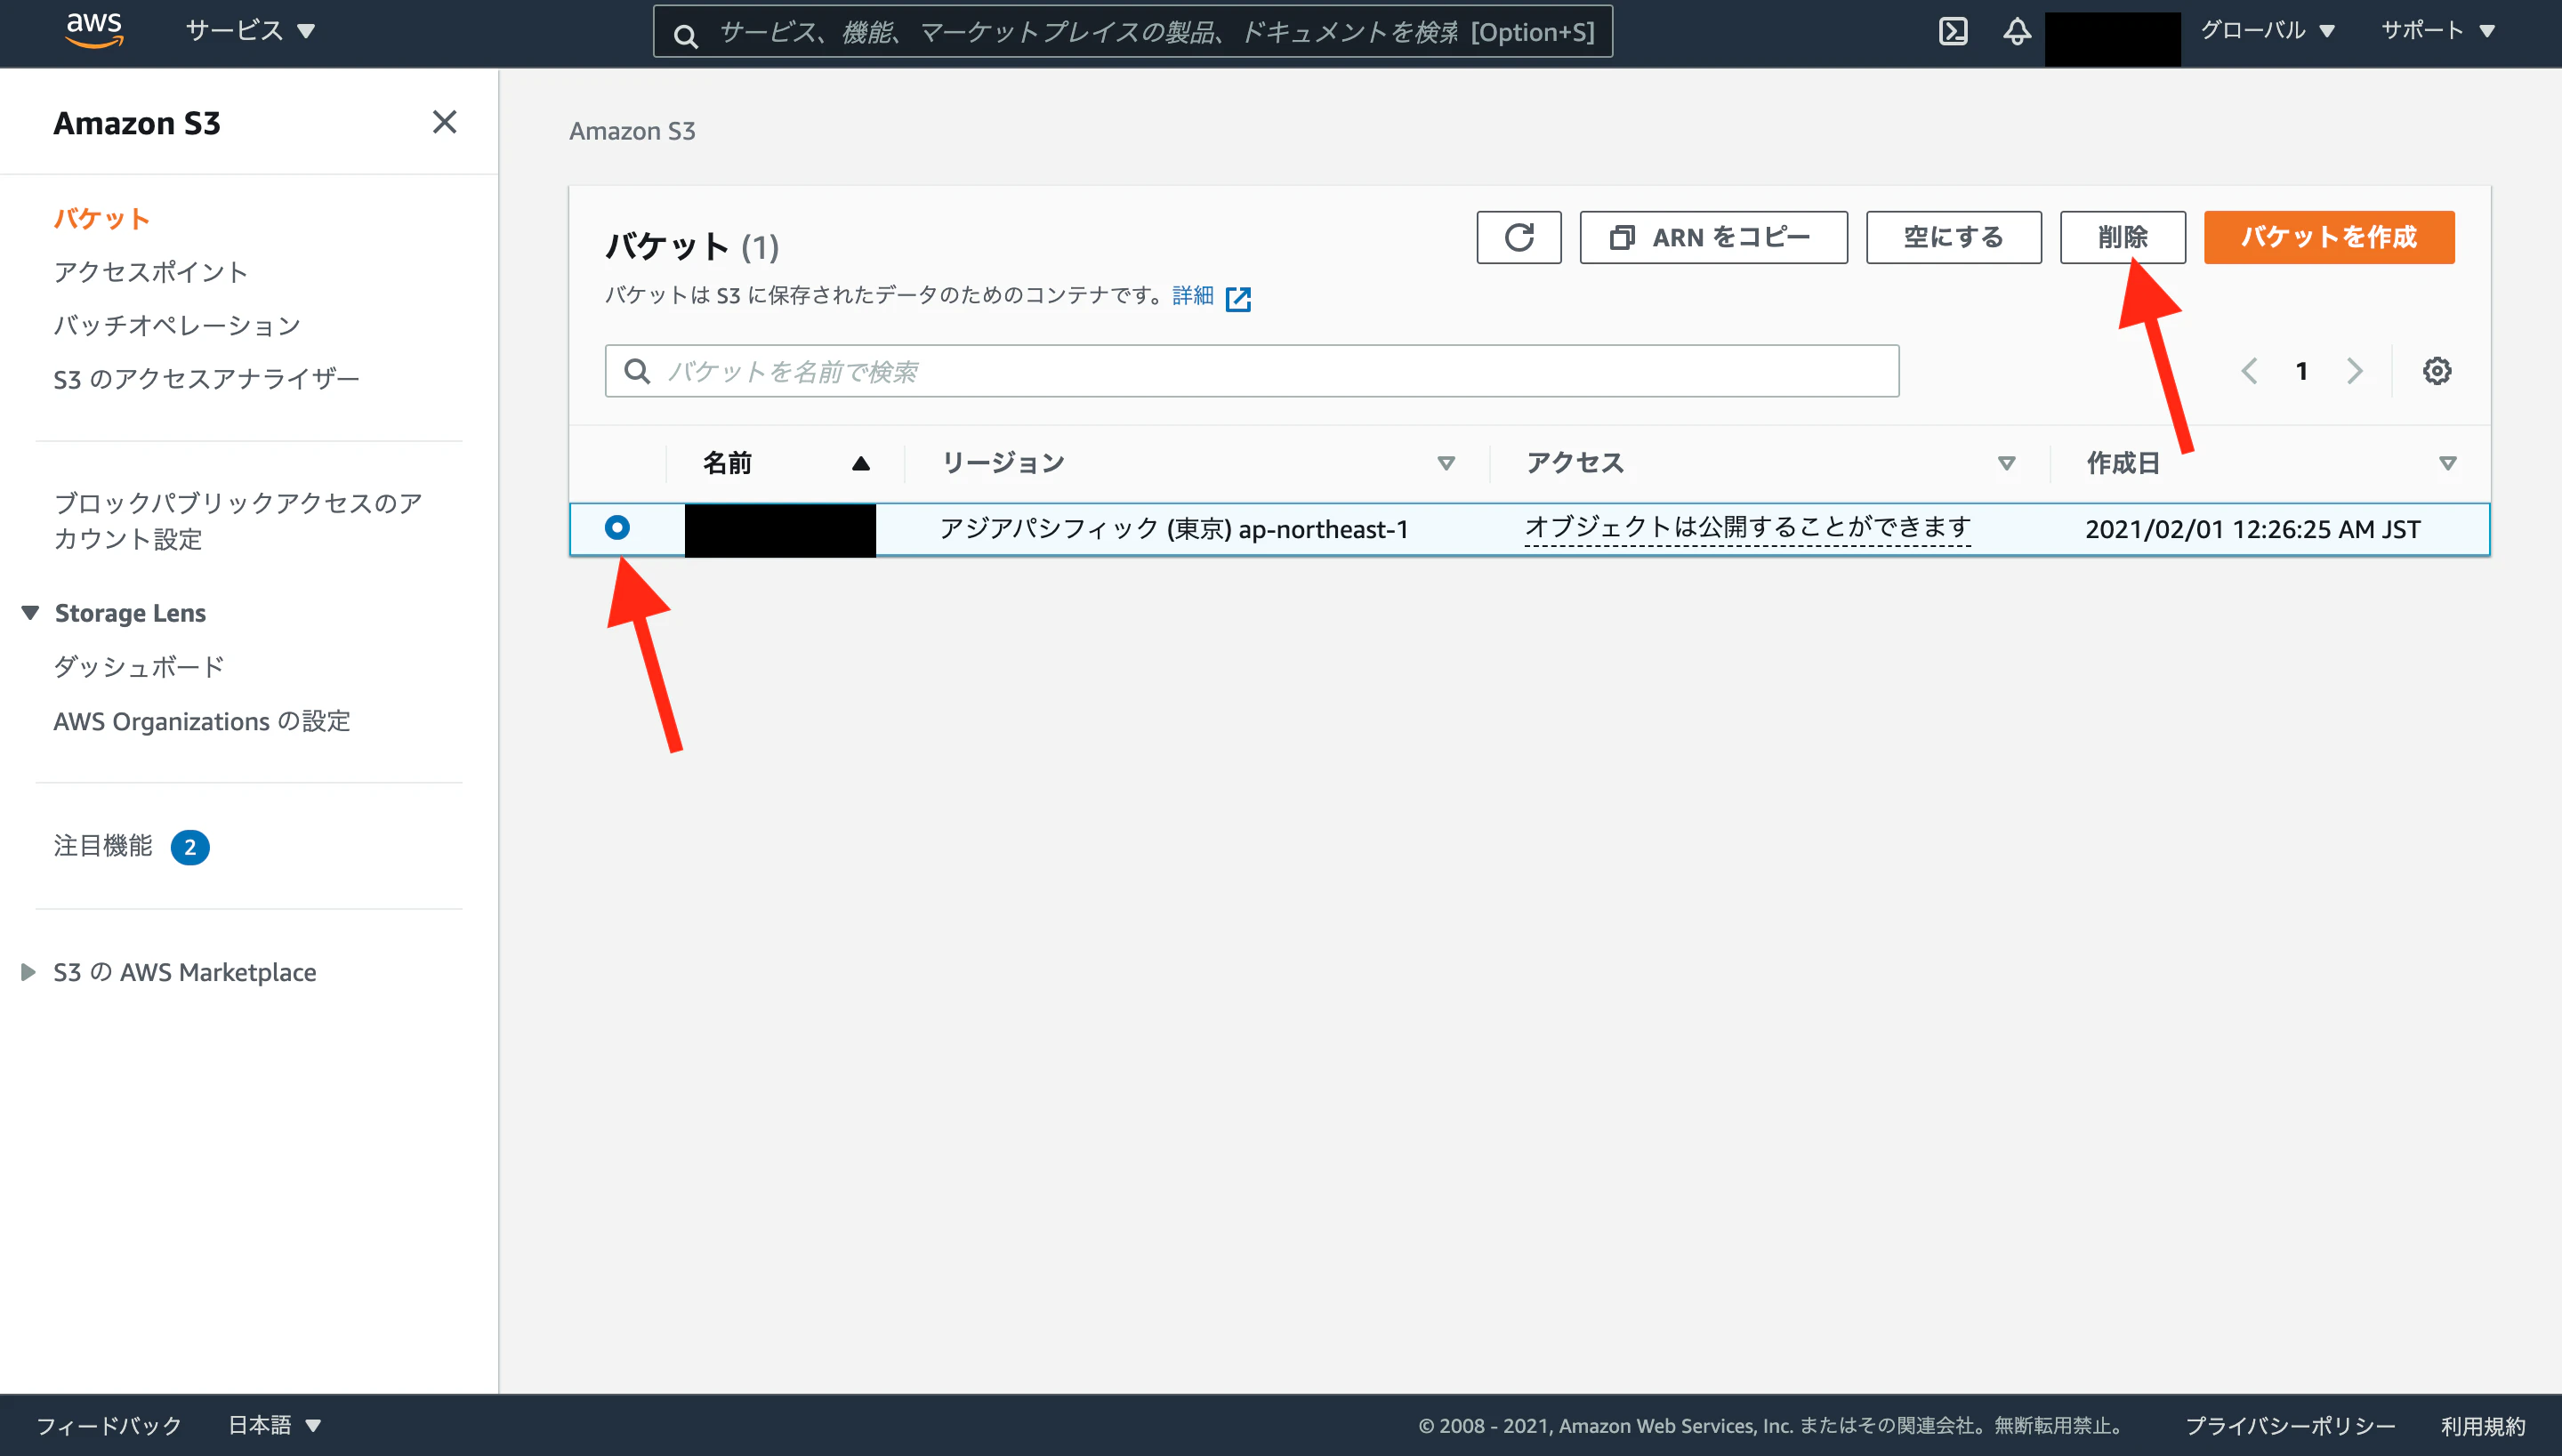Open AWS Organizations の設定
Viewport: 2562px width, 1456px height.
tap(202, 721)
